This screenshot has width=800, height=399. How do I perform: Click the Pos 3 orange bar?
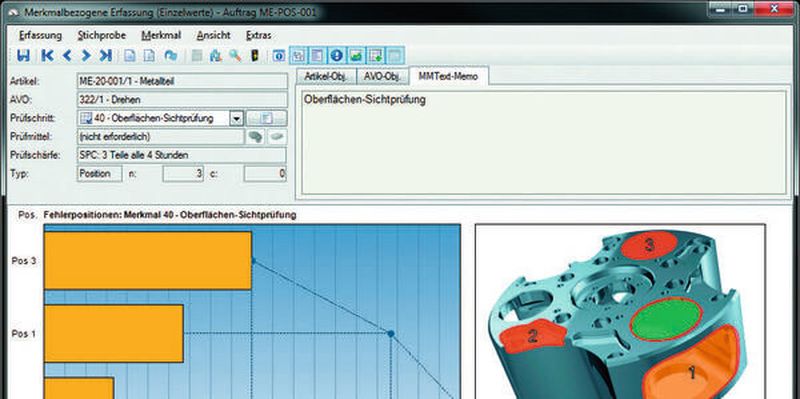point(148,261)
